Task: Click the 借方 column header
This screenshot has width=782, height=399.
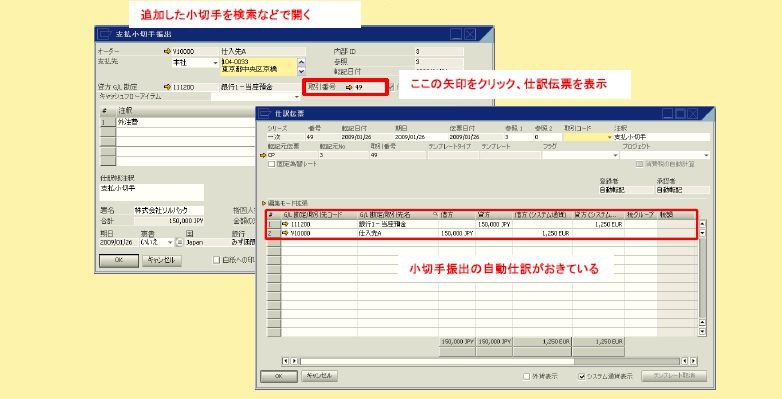Action: point(457,215)
